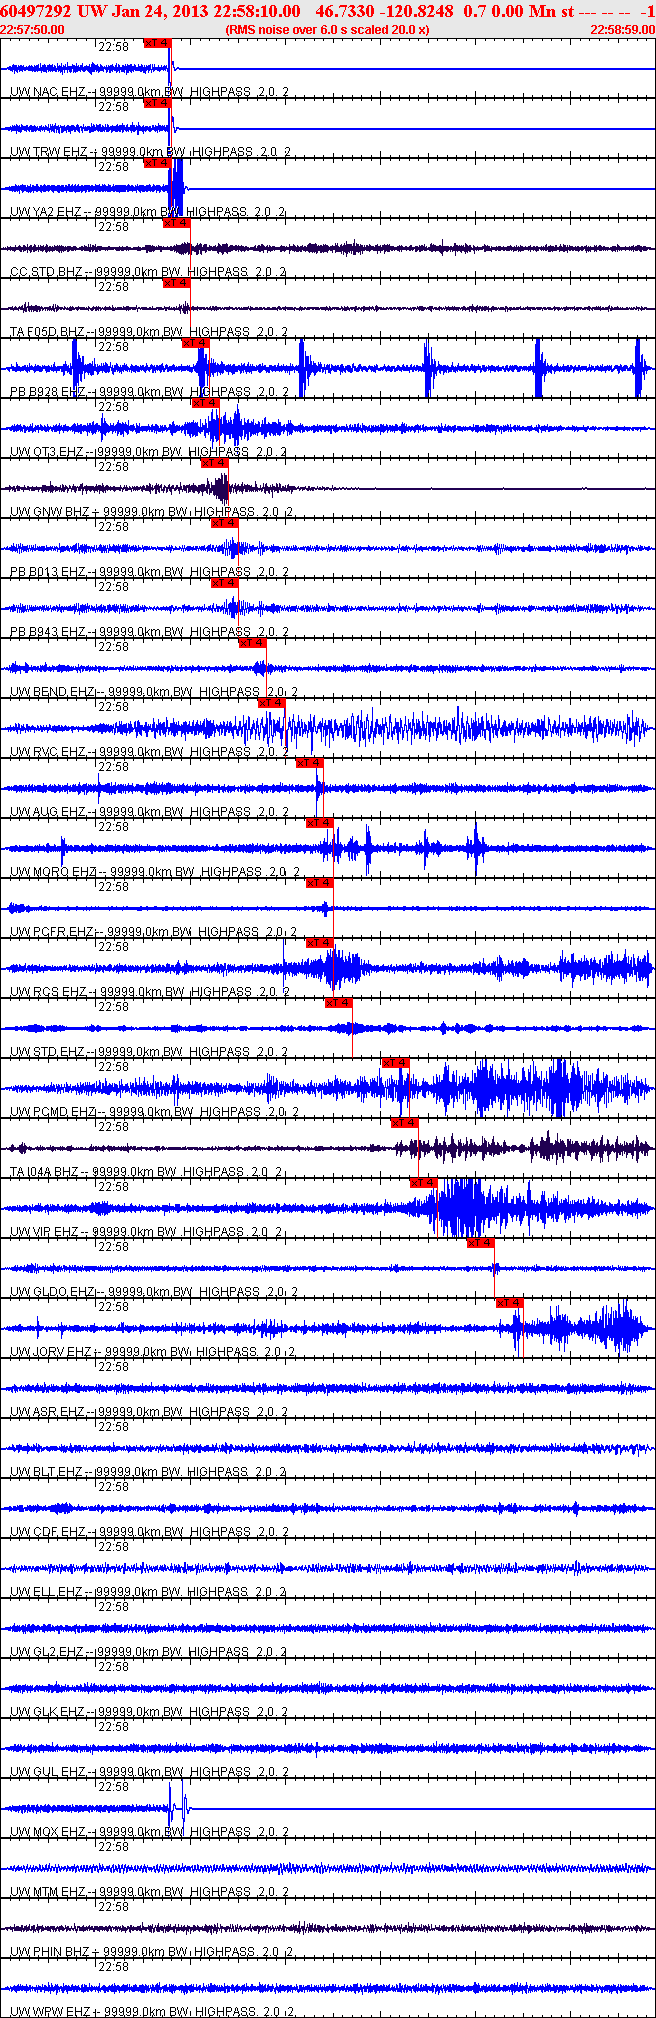Click the pick flag on UW STD trace
Screen dimensions: 656x2018
[x=338, y=1003]
